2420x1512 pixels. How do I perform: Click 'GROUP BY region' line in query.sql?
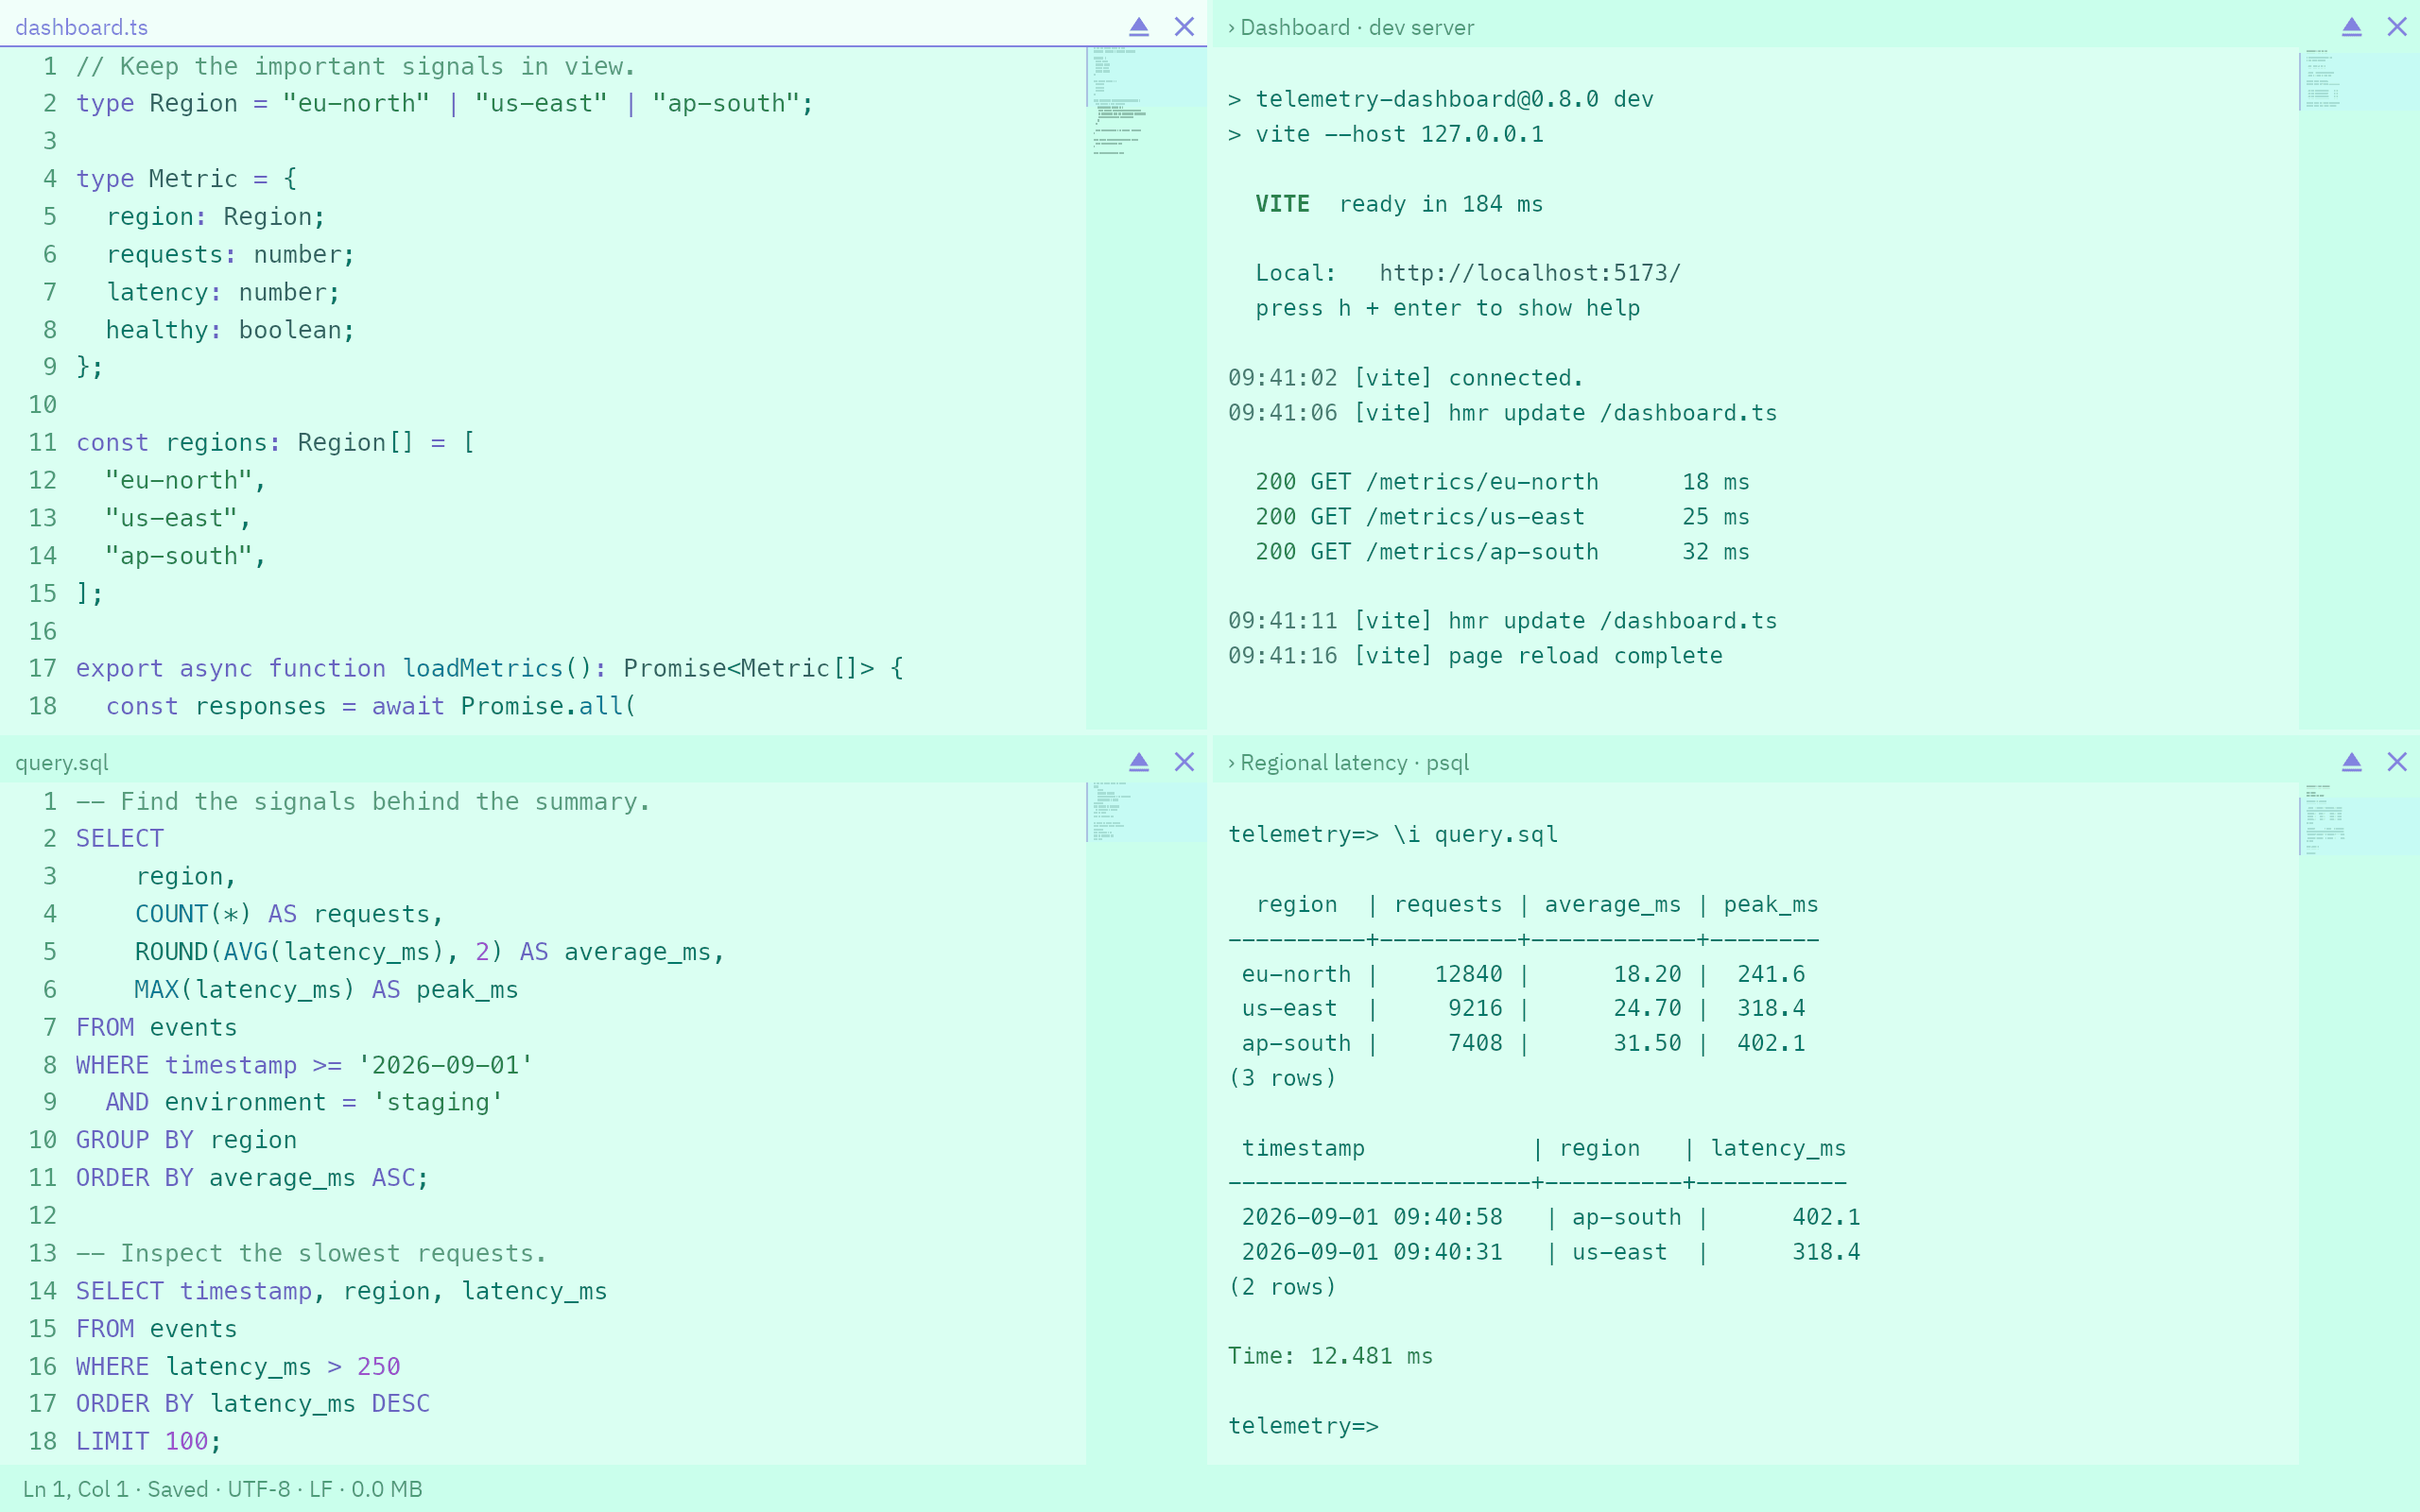(x=186, y=1140)
